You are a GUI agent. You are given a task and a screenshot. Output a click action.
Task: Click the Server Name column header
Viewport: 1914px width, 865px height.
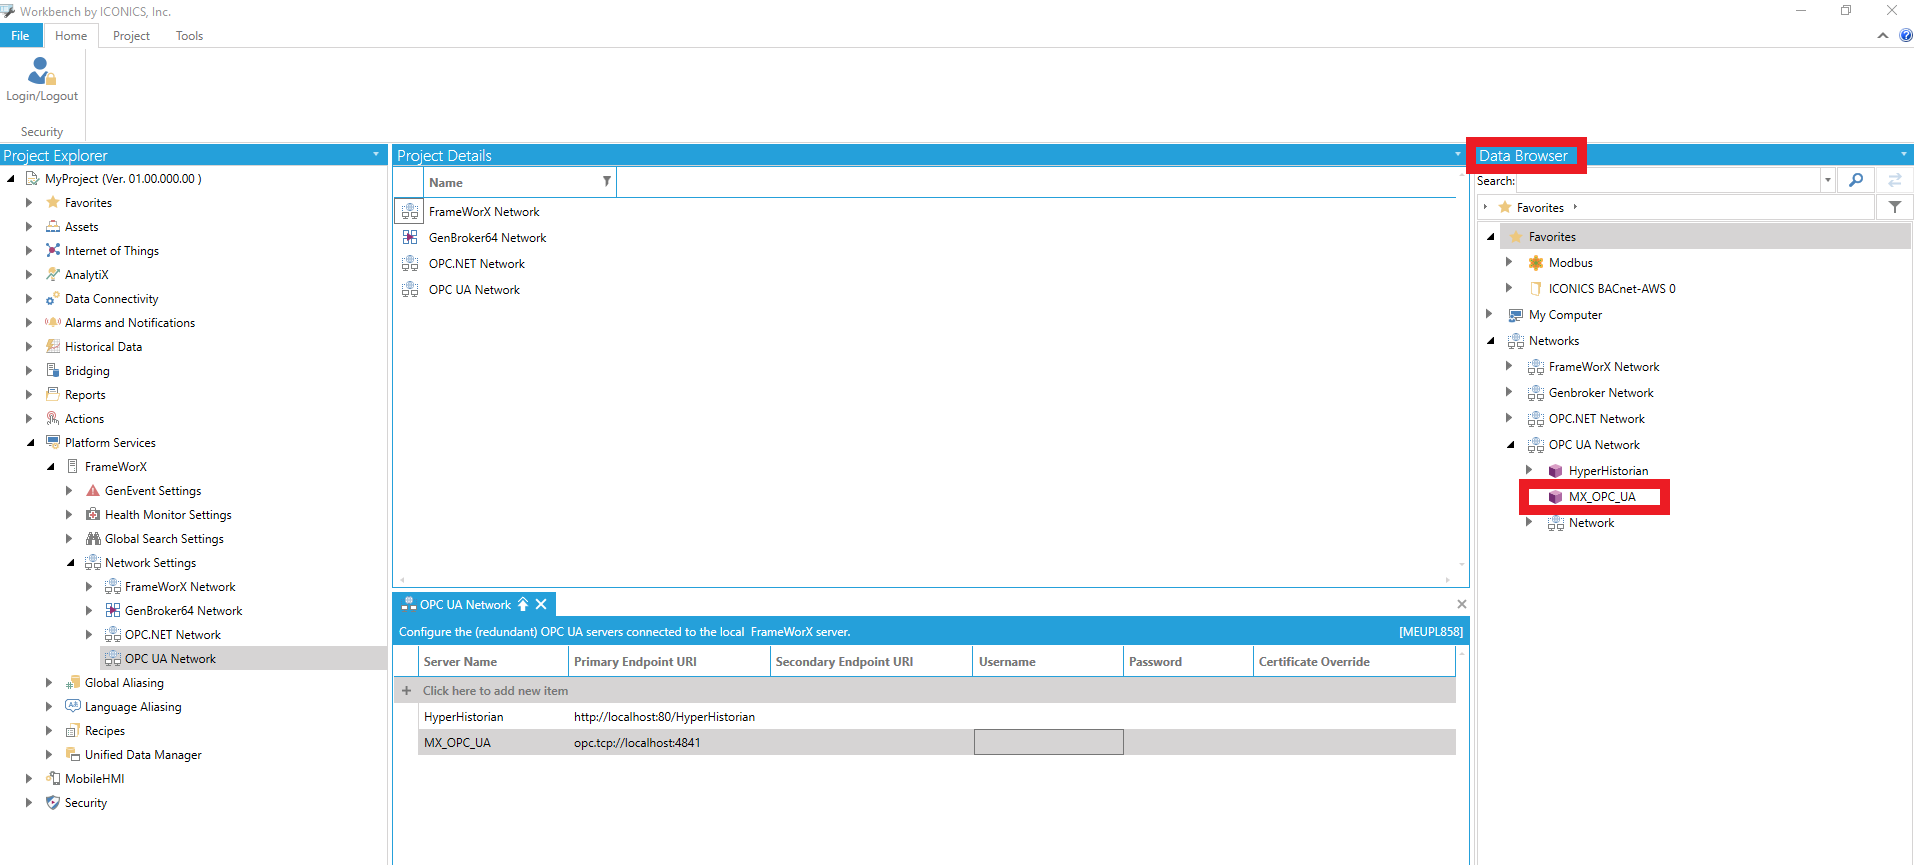point(493,662)
